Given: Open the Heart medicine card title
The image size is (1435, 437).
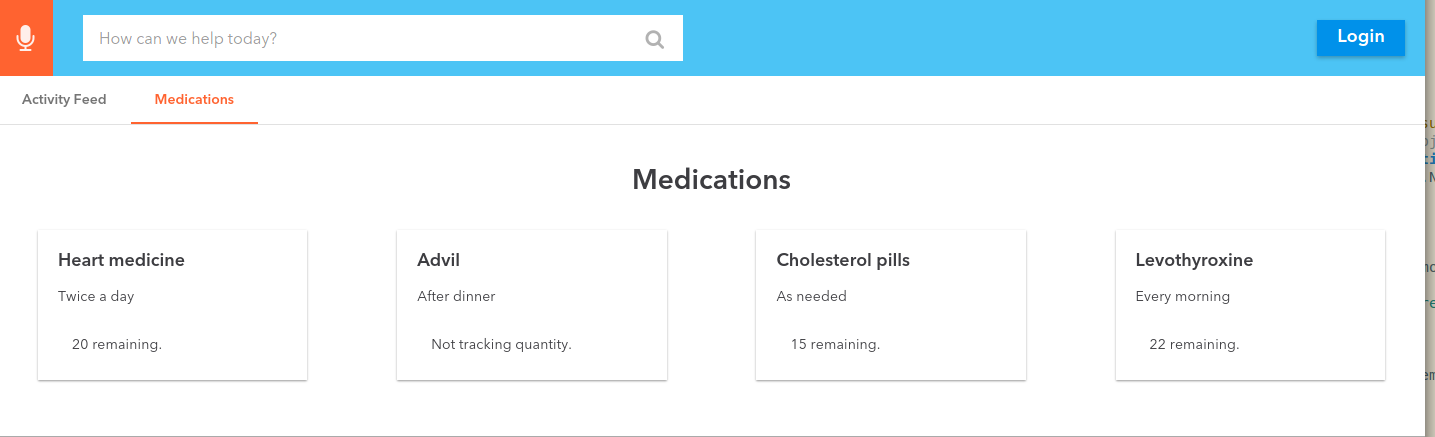Looking at the screenshot, I should (x=121, y=260).
